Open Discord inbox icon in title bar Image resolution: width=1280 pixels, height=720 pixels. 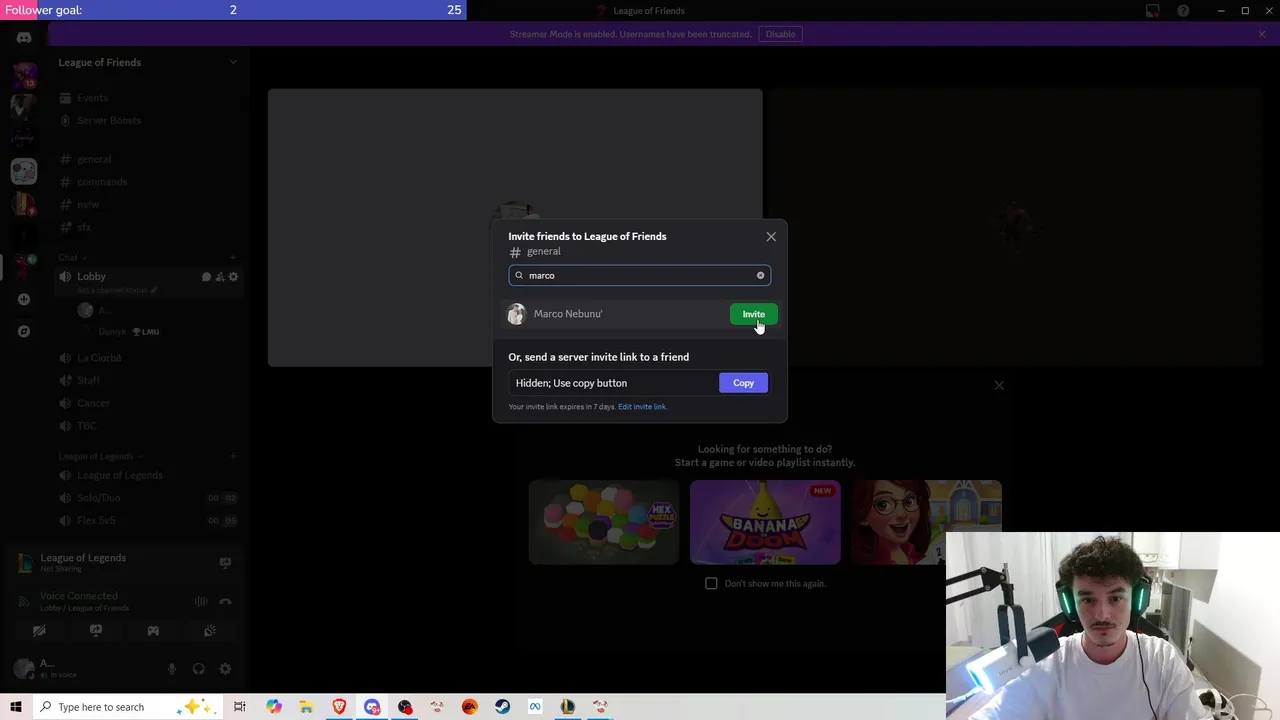pos(1153,11)
